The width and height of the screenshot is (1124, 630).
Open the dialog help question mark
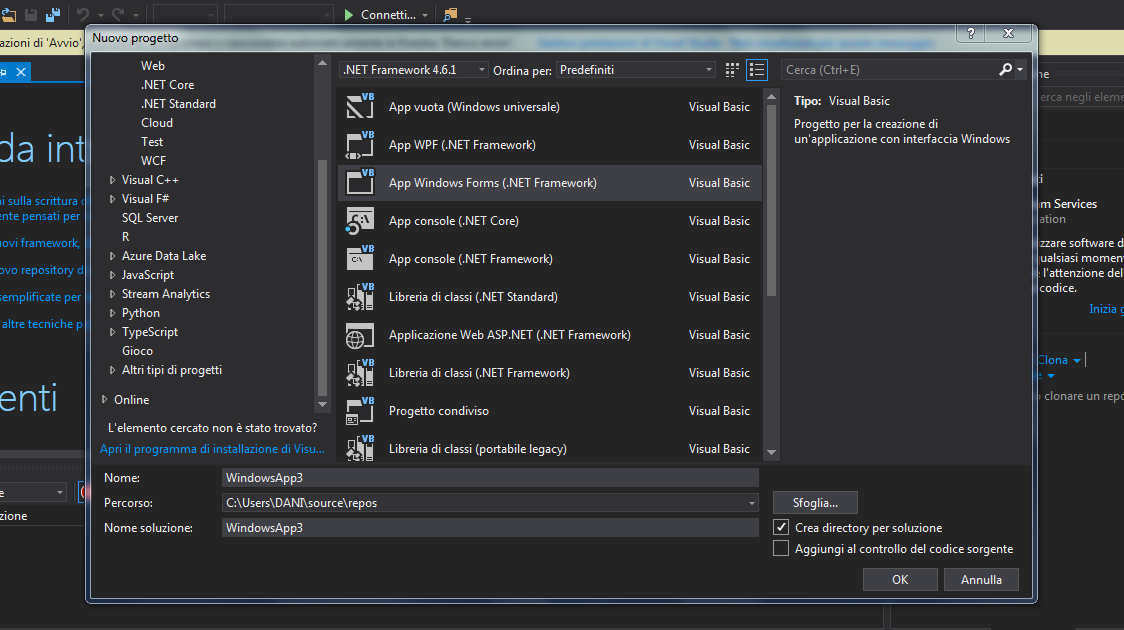(971, 34)
